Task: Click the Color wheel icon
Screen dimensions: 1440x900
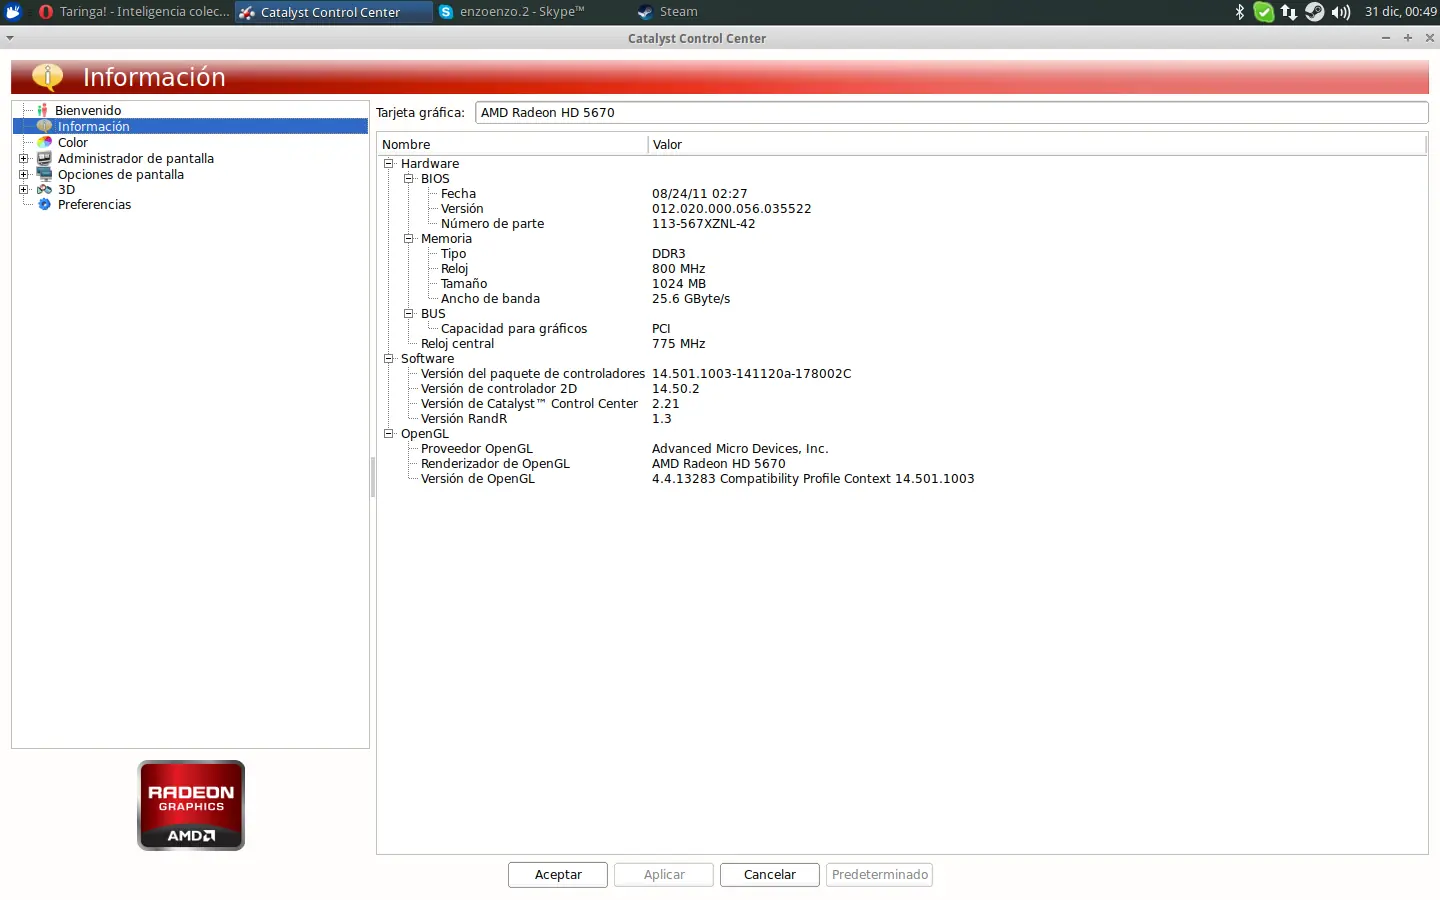Action: point(44,142)
